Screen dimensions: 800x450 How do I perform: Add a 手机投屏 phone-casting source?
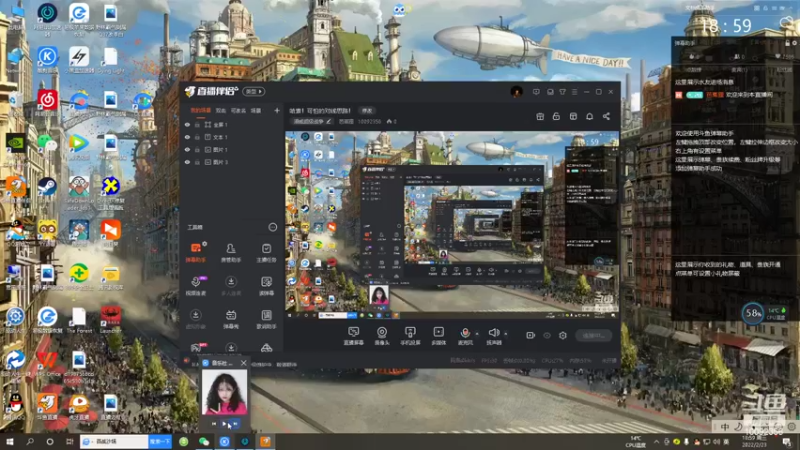pyautogui.click(x=410, y=336)
